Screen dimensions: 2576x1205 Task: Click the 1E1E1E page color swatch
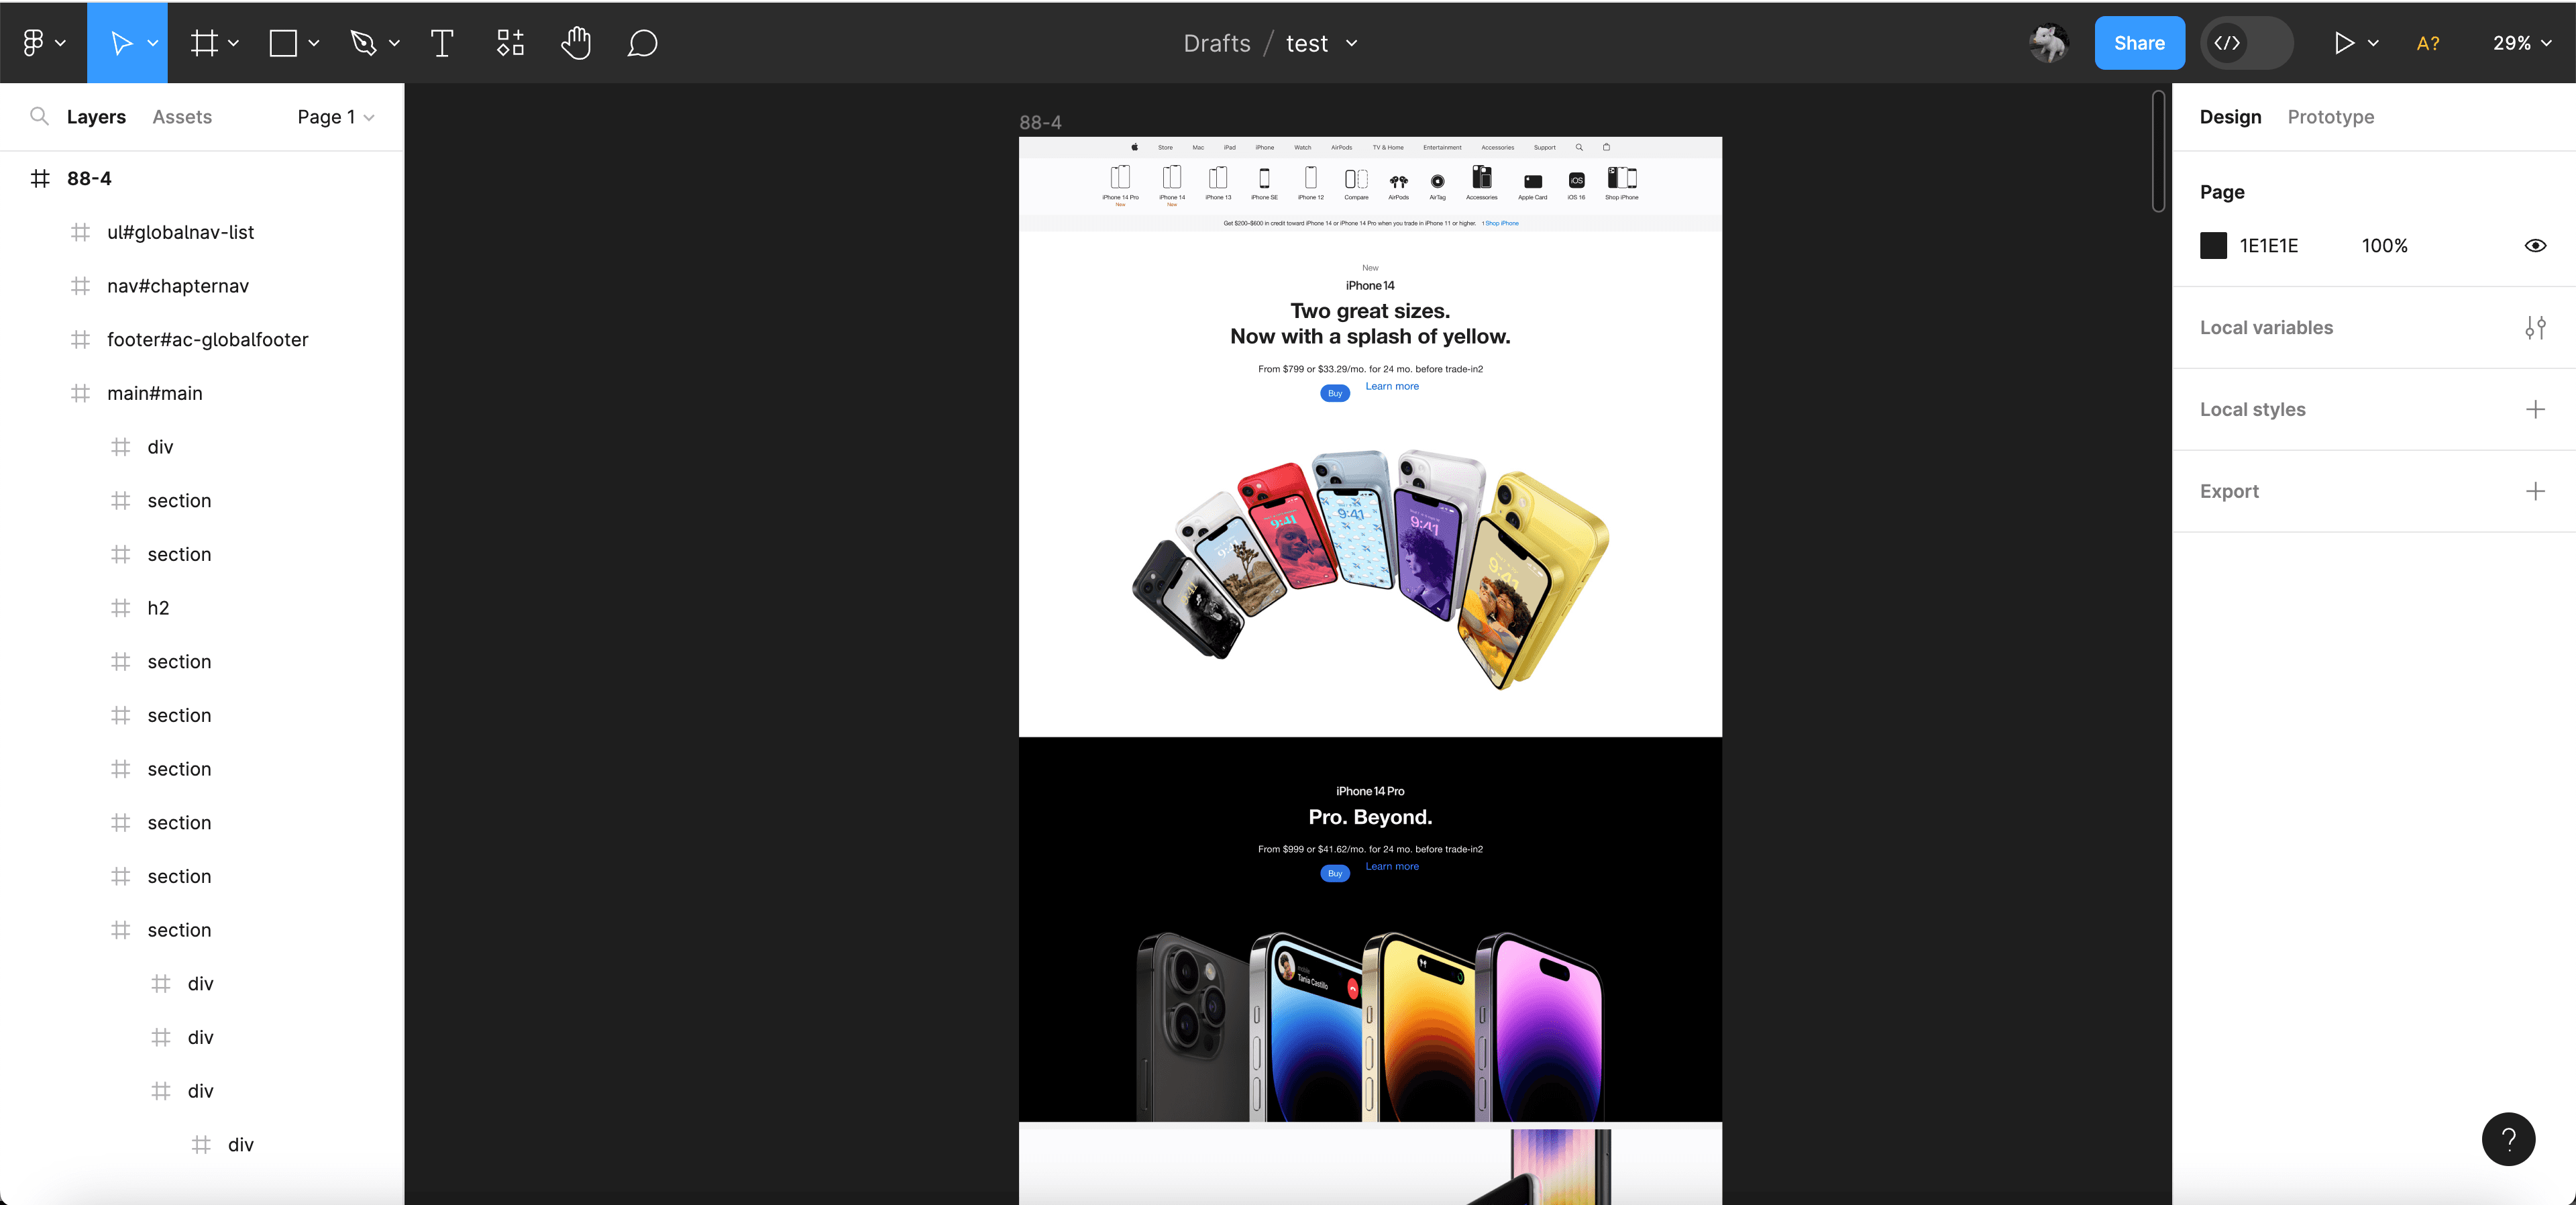tap(2213, 246)
